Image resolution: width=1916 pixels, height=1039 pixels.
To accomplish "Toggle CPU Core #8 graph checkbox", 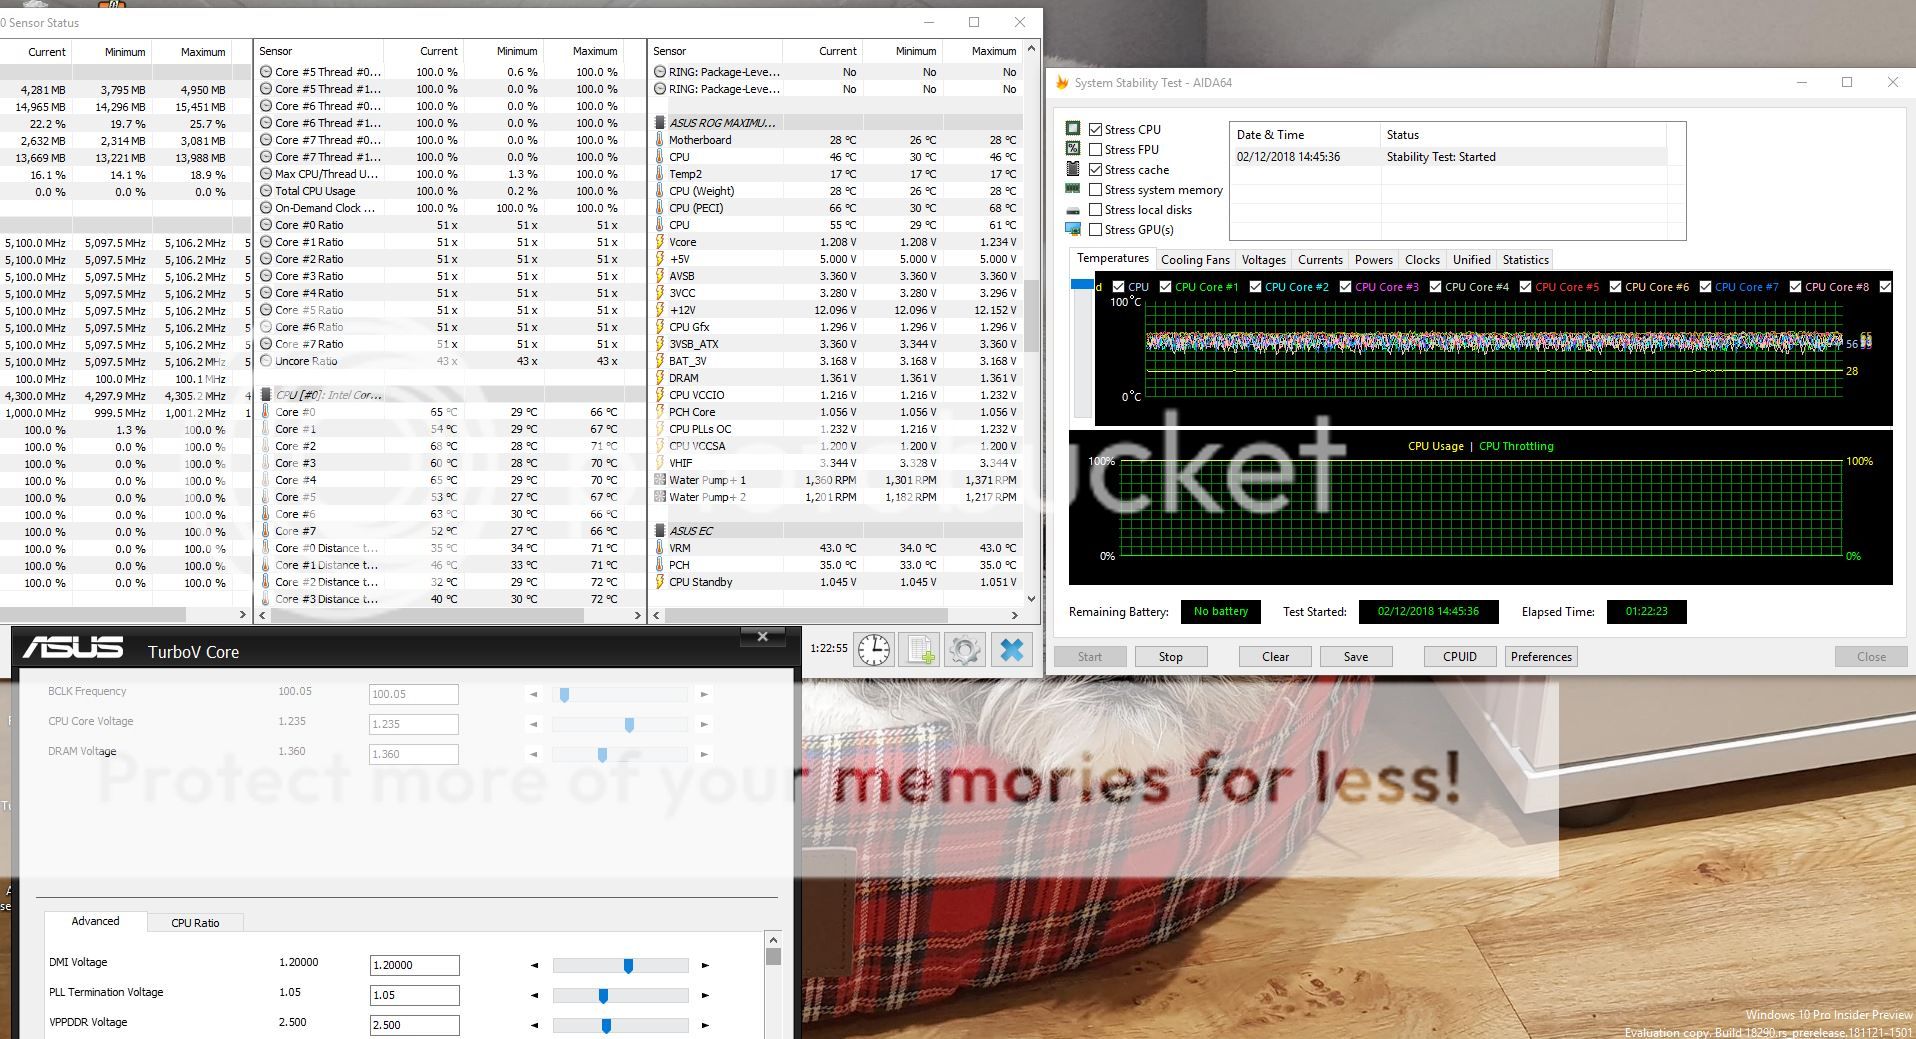I will (x=1795, y=287).
